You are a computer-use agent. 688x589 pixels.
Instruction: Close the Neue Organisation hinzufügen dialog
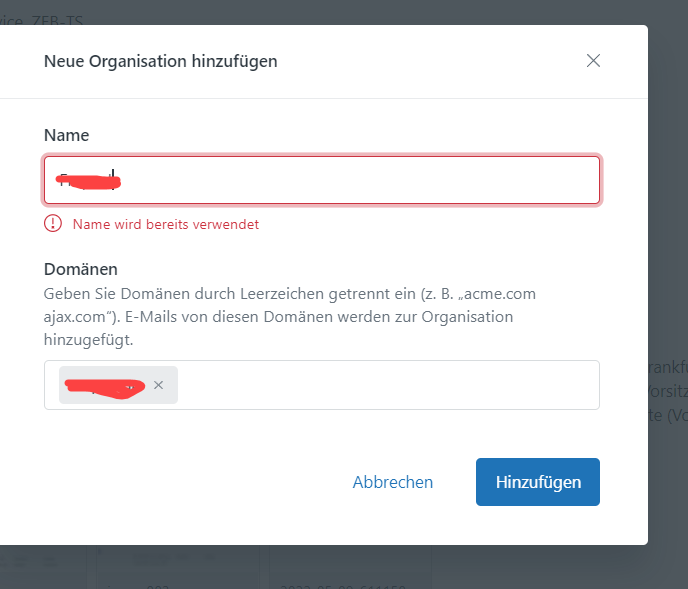click(x=593, y=61)
